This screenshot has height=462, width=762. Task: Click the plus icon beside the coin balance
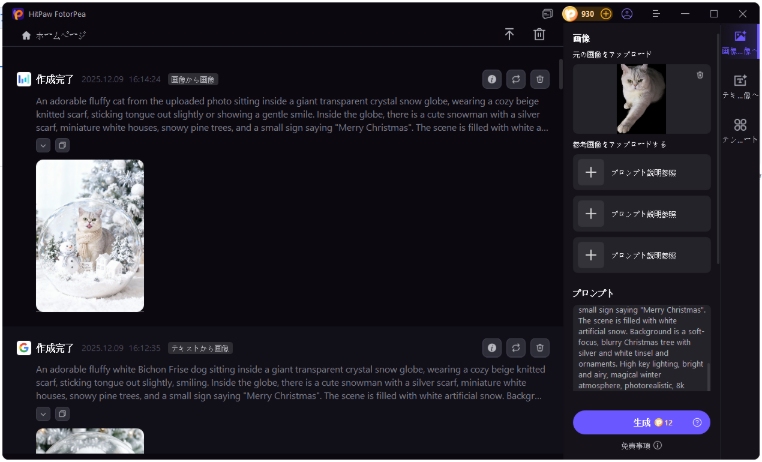tap(606, 14)
